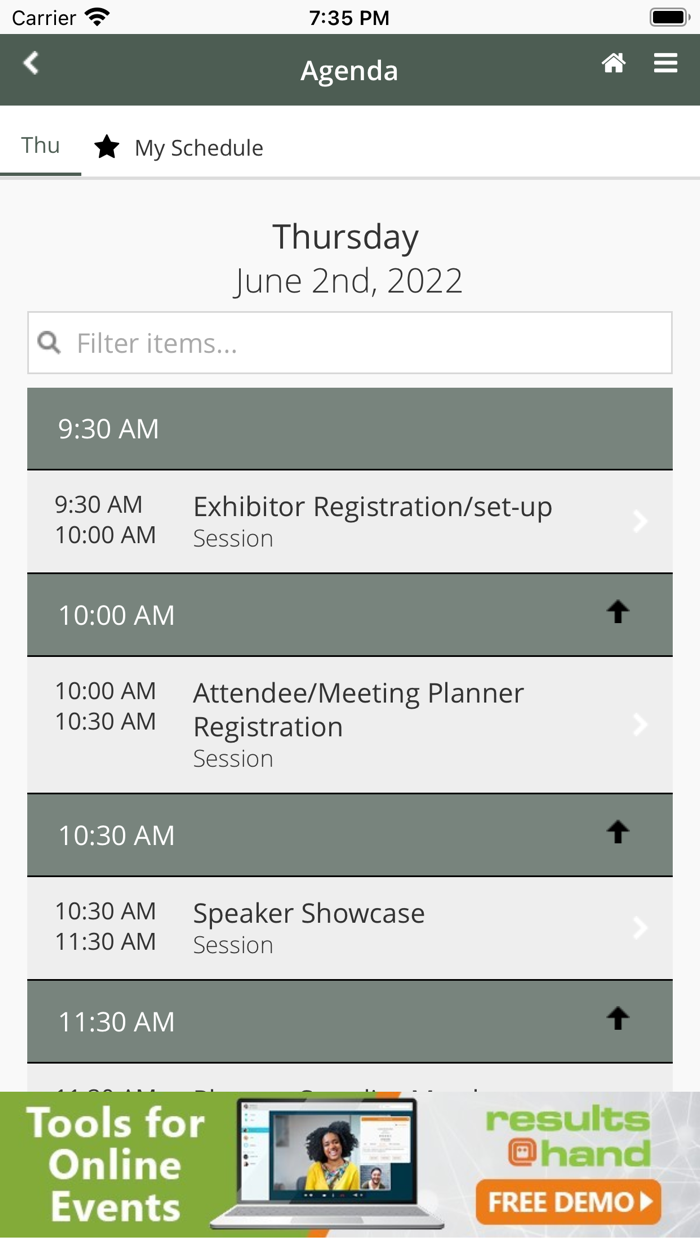Expand the Speaker Showcase session chevron

640,927
